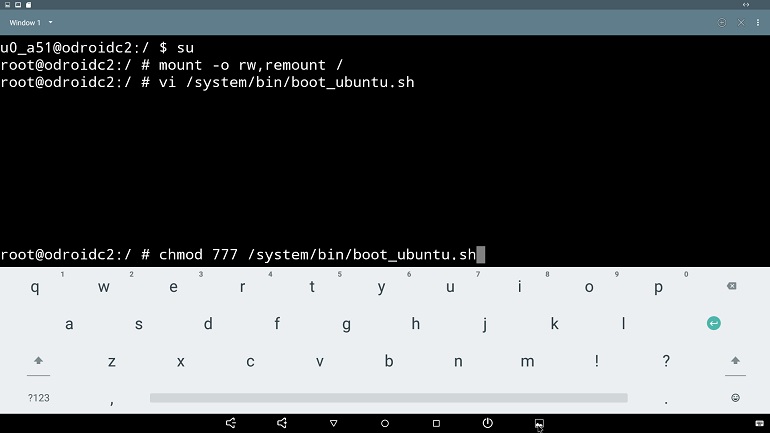The height and width of the screenshot is (433, 770).
Task: Tap the s key
Action: coord(139,324)
